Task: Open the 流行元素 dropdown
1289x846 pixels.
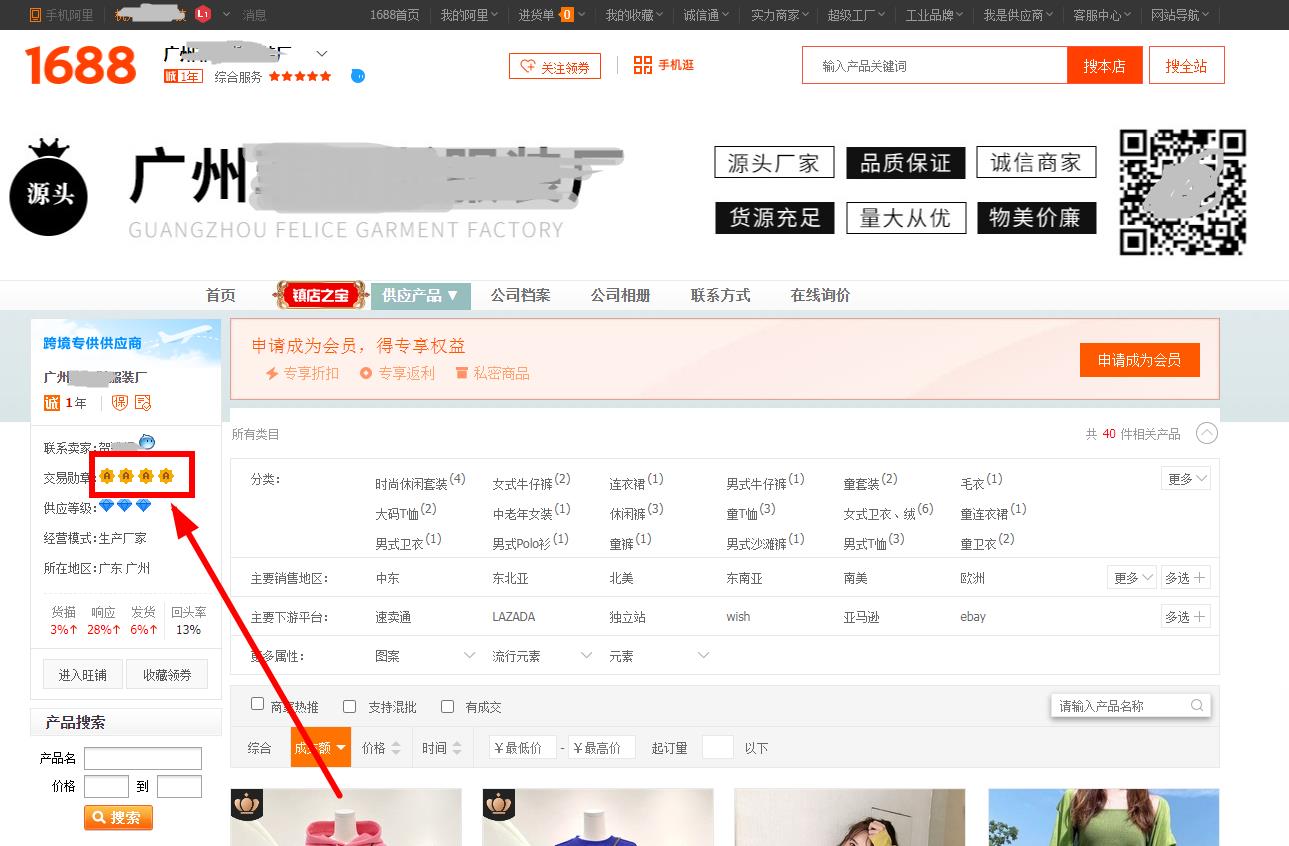Action: click(x=542, y=656)
